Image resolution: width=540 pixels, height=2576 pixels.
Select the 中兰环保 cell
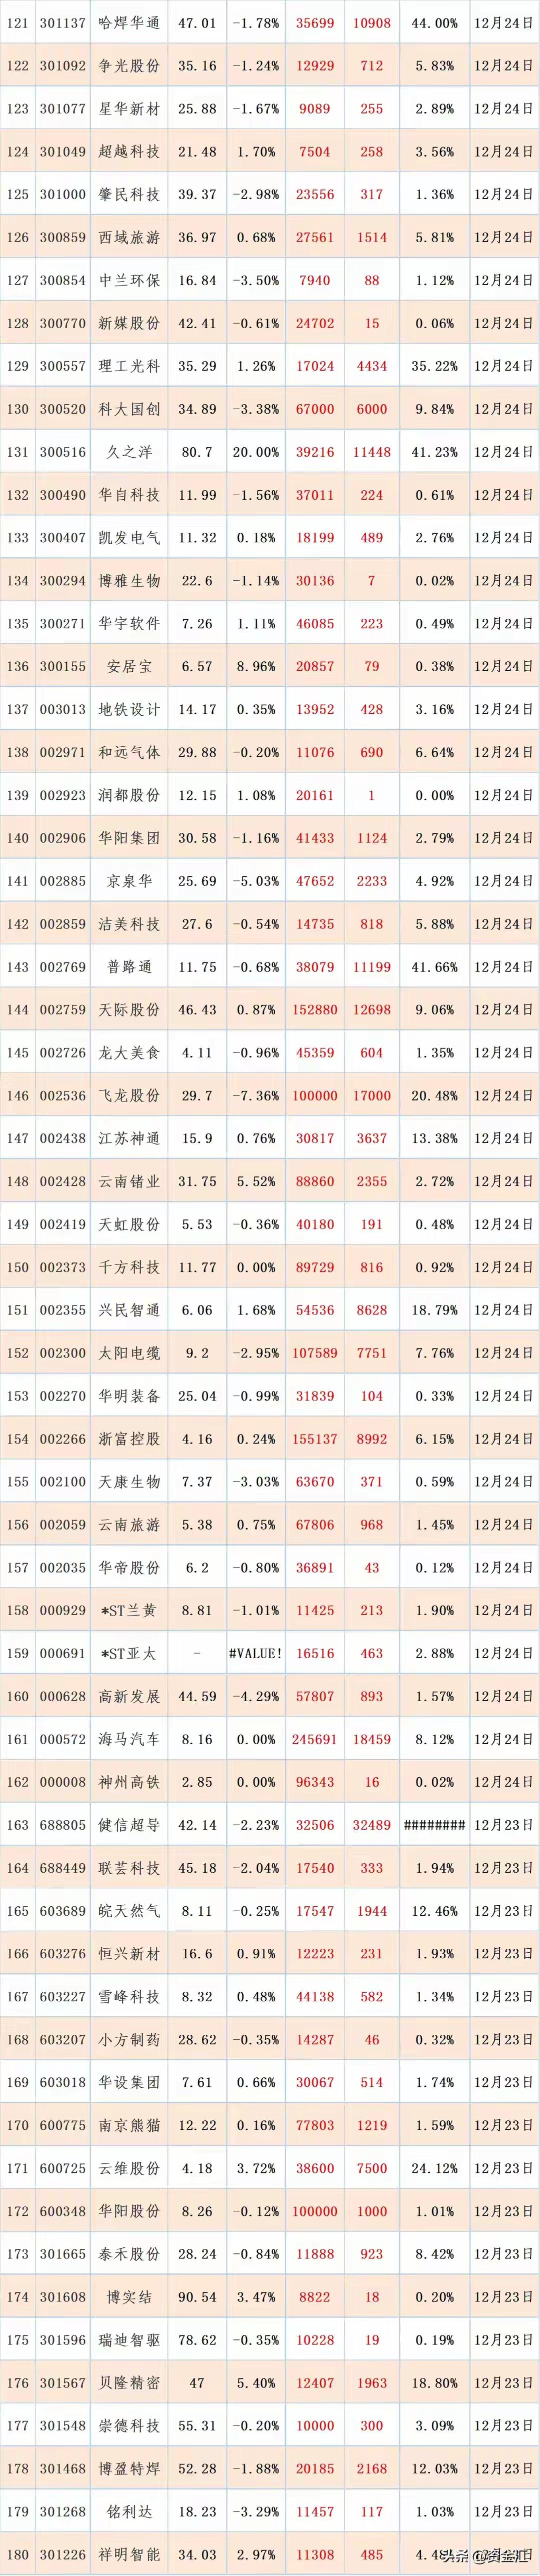point(129,280)
